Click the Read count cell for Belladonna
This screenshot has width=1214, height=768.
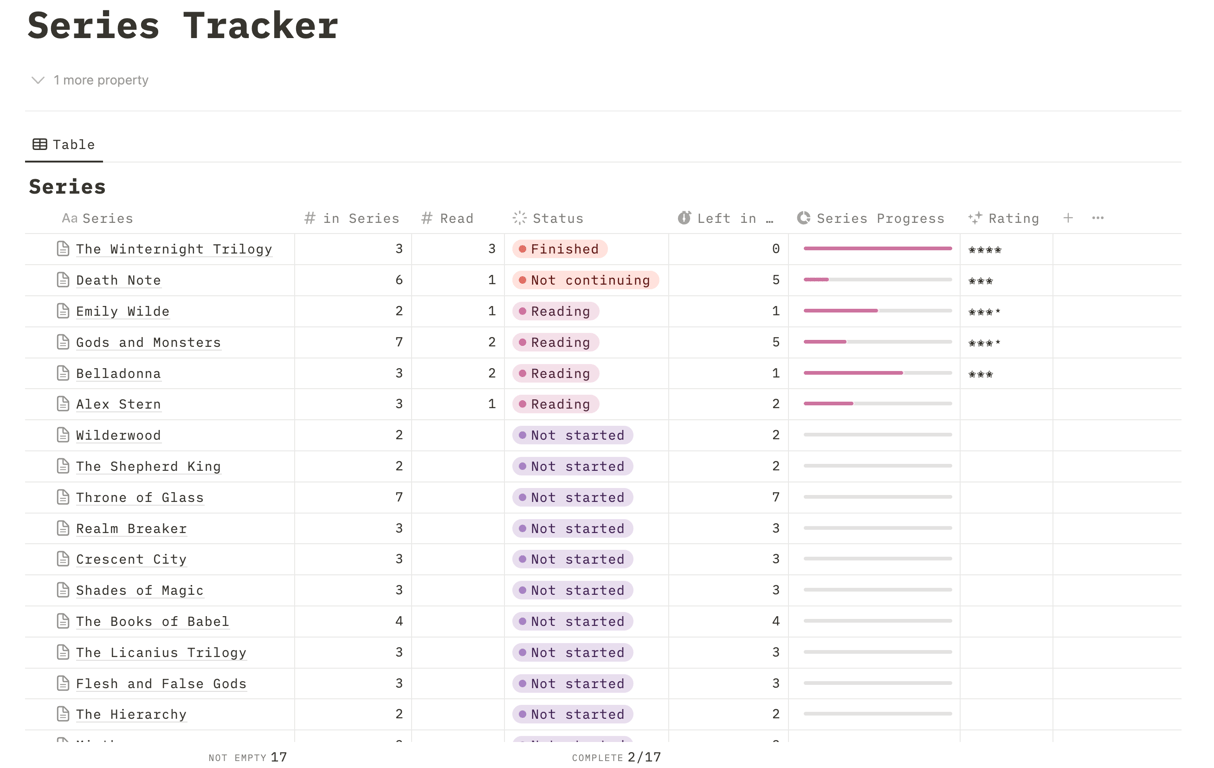pos(457,373)
